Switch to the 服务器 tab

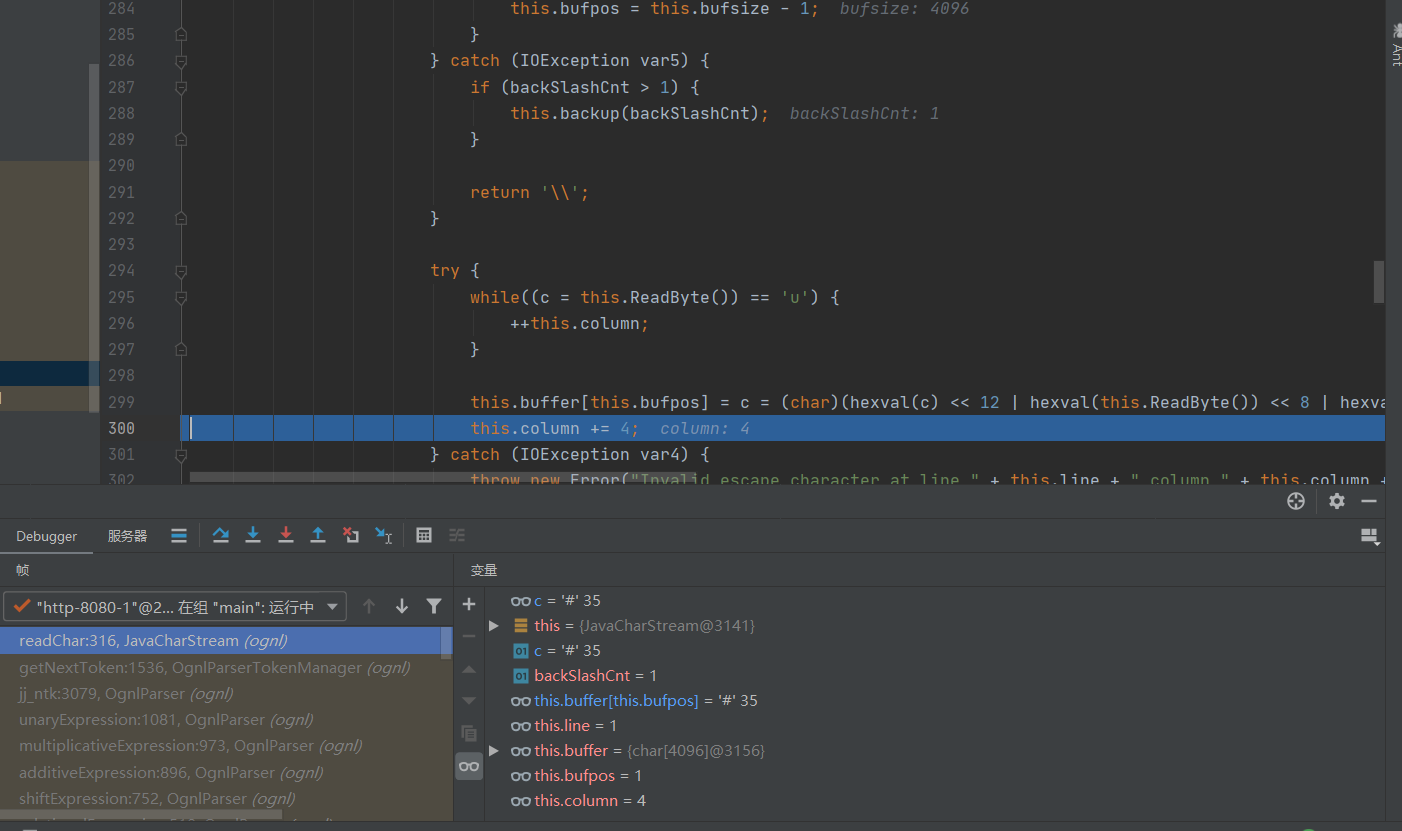pyautogui.click(x=127, y=536)
